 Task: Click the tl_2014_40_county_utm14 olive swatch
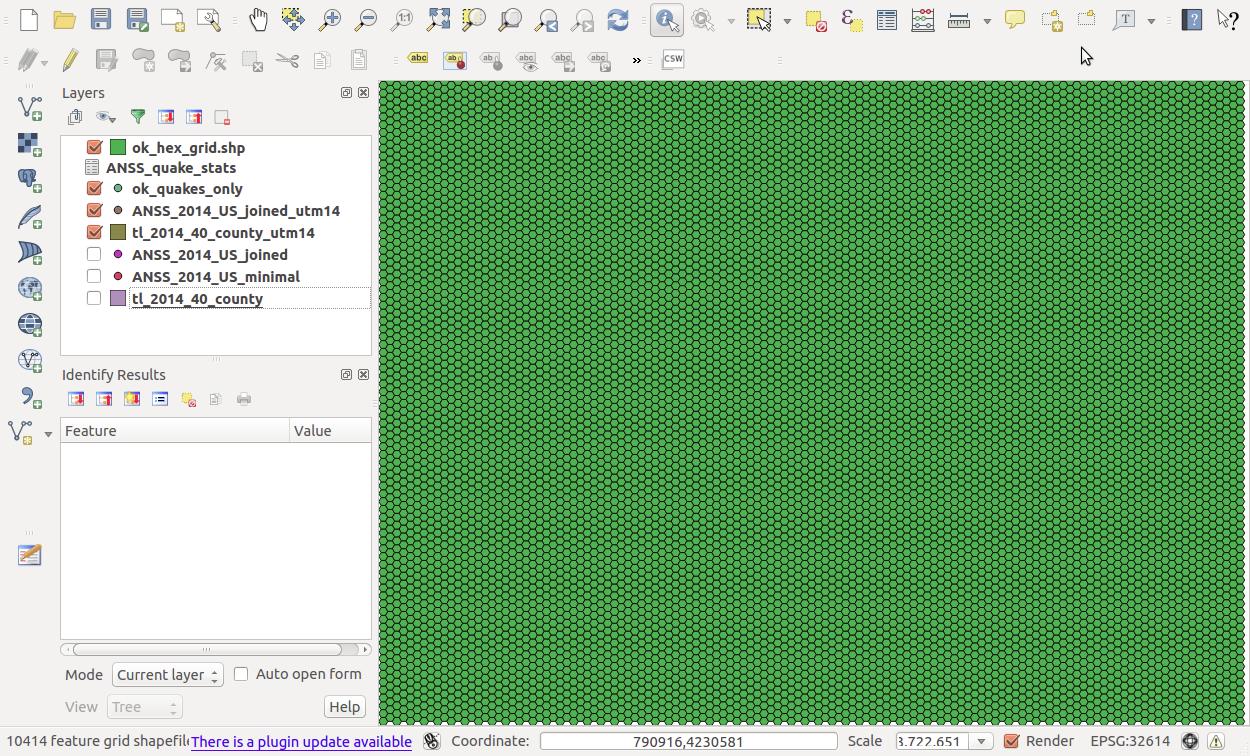click(x=118, y=232)
